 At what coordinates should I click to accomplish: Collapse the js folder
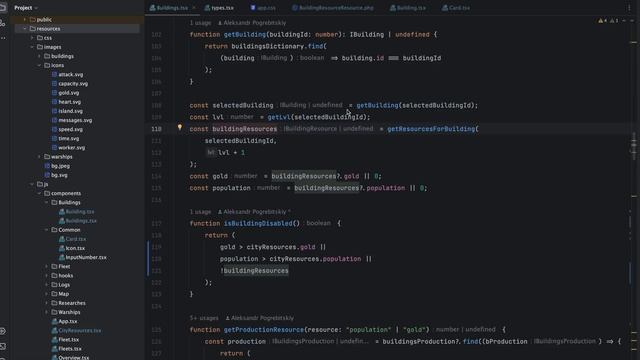point(32,184)
